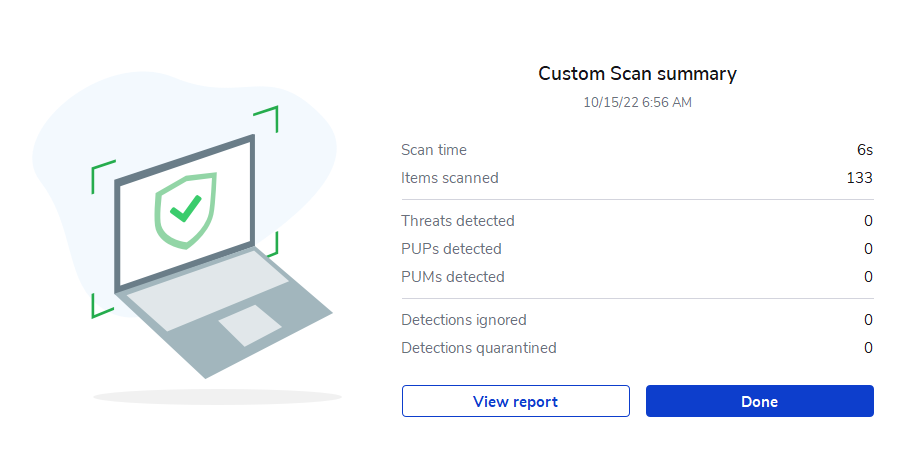The image size is (923, 451).
Task: Click the 6s scan time value
Action: [x=865, y=150]
